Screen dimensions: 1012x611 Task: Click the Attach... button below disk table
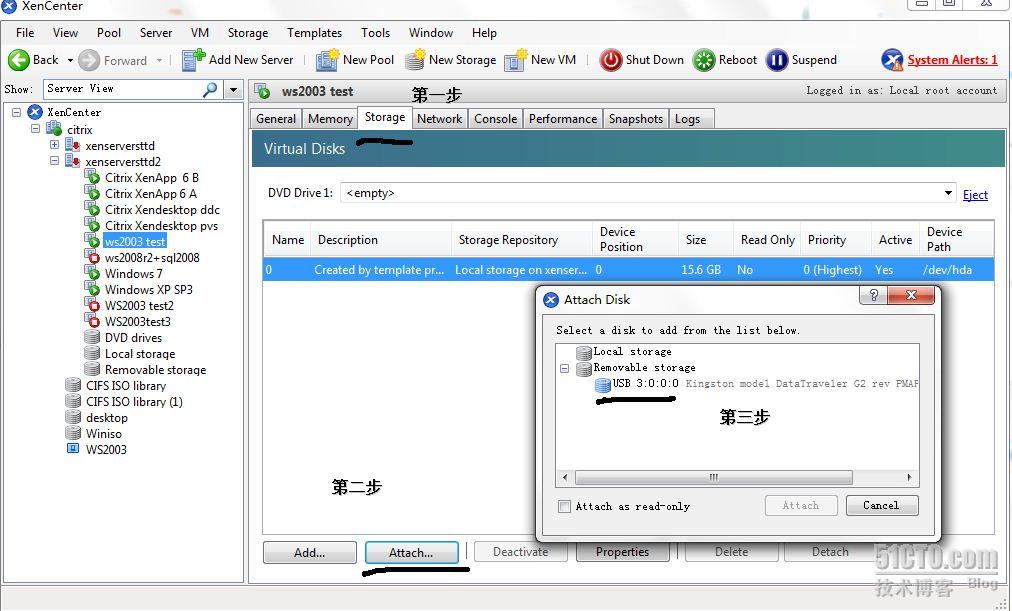(411, 553)
